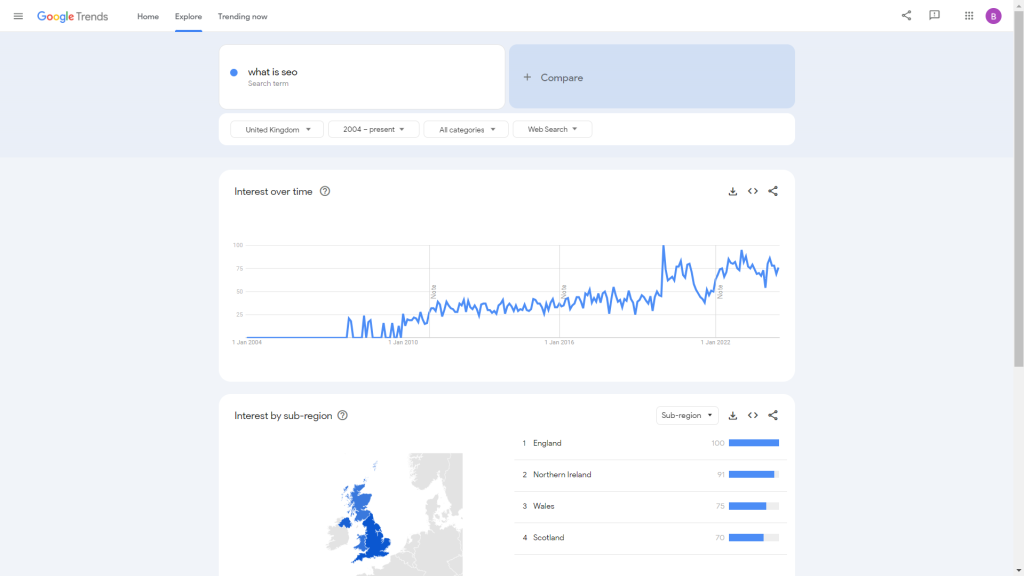1024x576 pixels.
Task: Open the United Kingdom region dropdown
Action: point(276,129)
